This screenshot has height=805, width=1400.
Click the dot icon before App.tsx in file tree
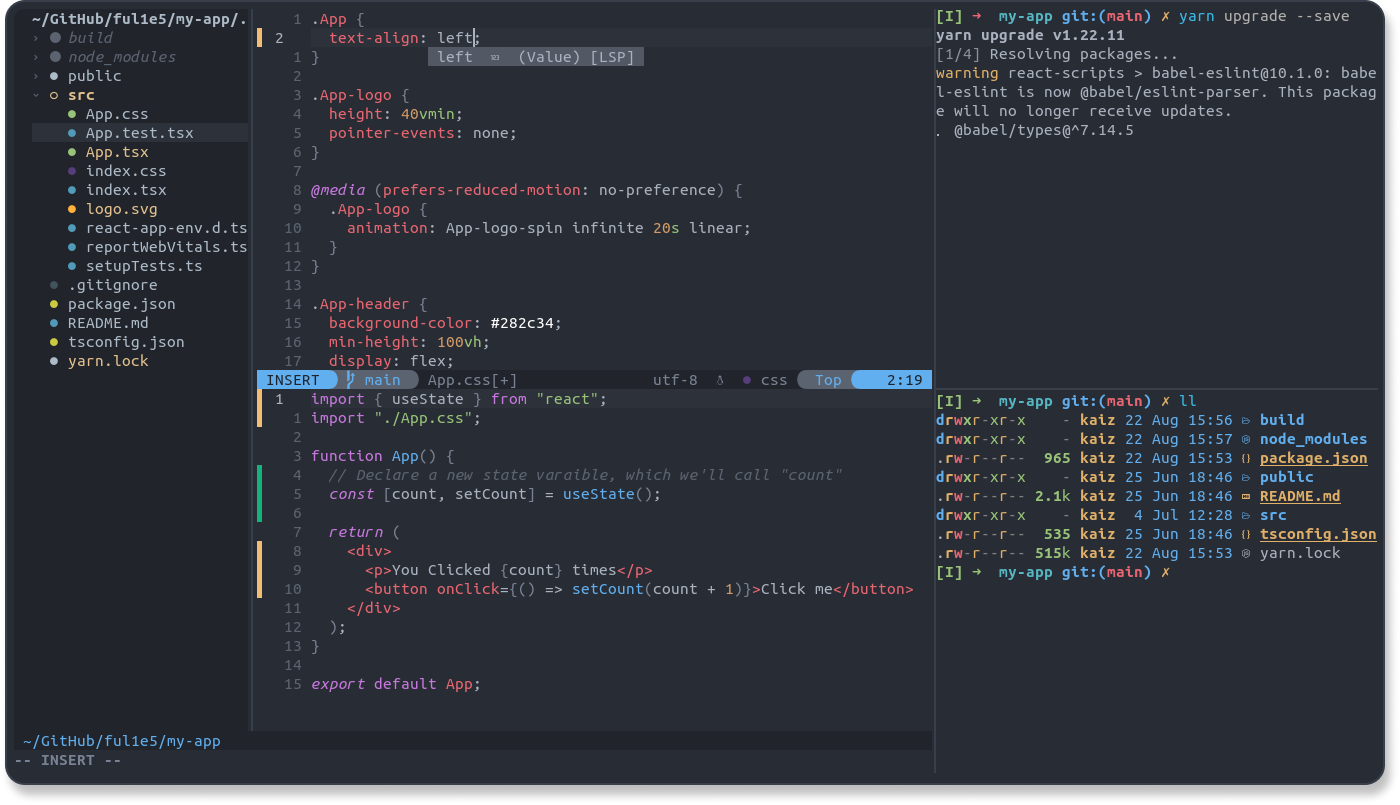pos(72,152)
